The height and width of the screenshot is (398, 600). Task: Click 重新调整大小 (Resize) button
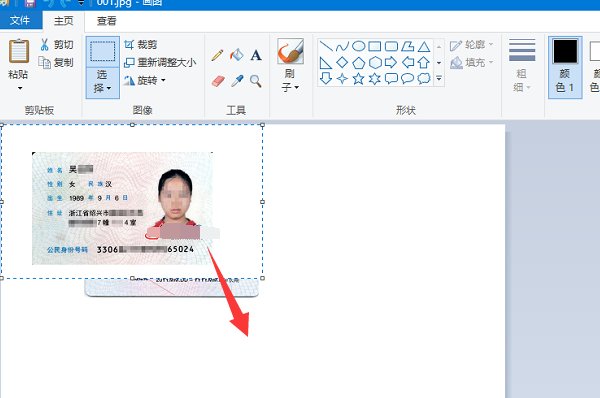click(x=160, y=62)
